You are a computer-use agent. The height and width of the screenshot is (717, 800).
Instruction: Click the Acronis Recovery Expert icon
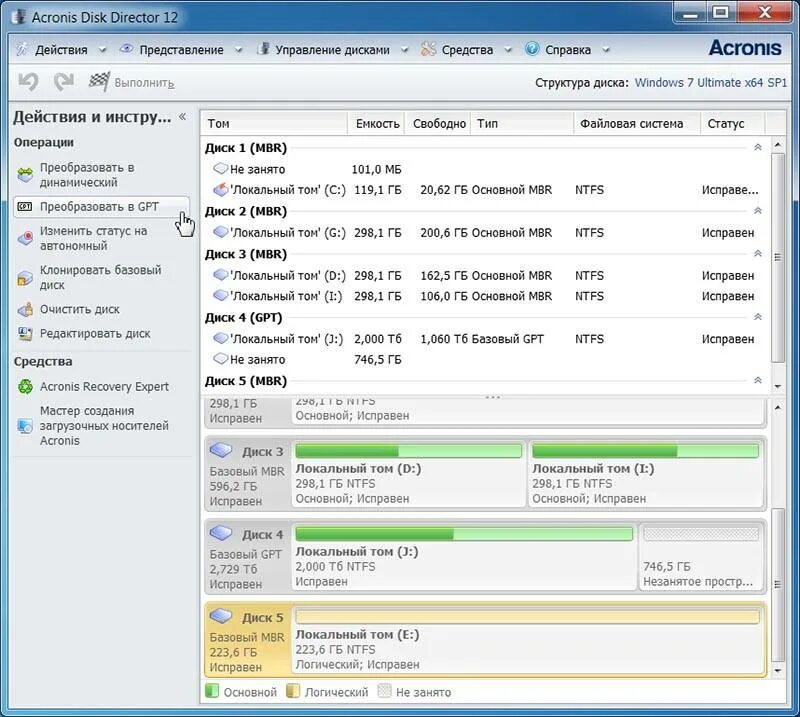coord(25,386)
